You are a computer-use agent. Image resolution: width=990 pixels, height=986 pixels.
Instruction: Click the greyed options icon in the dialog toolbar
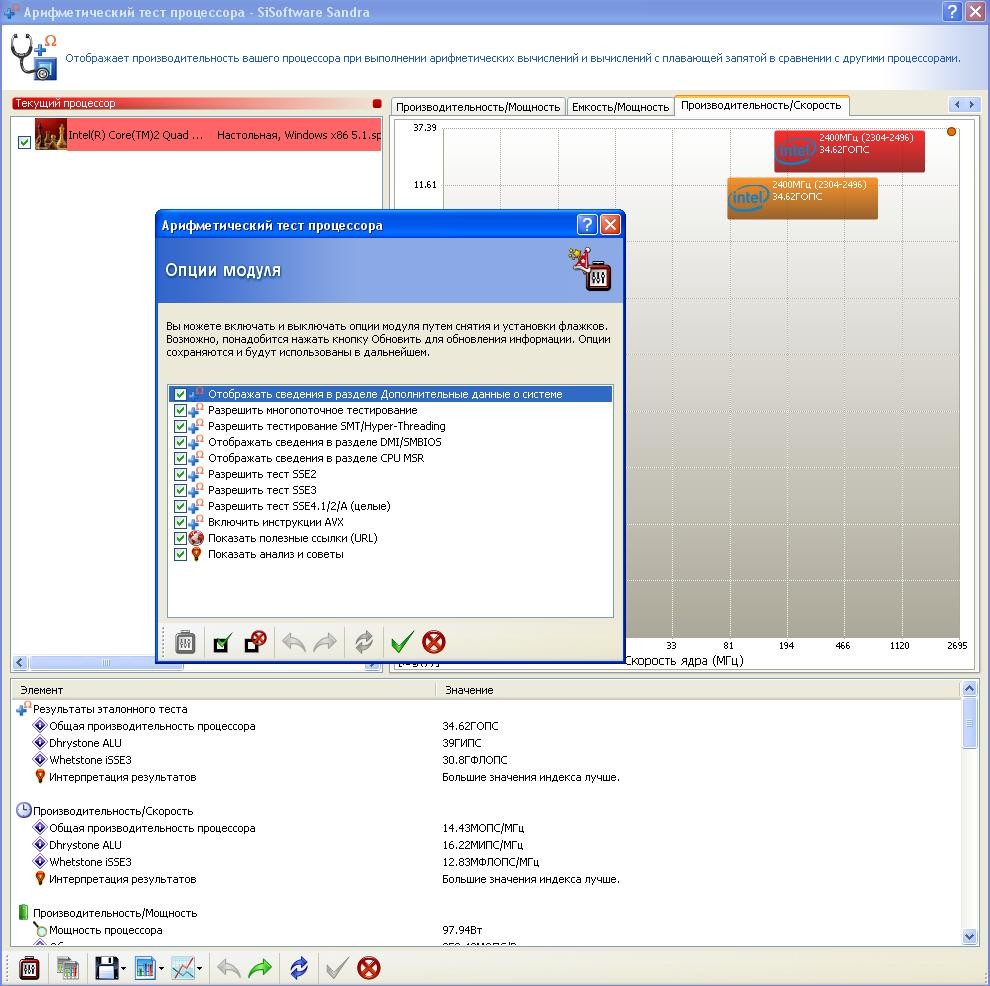point(185,643)
